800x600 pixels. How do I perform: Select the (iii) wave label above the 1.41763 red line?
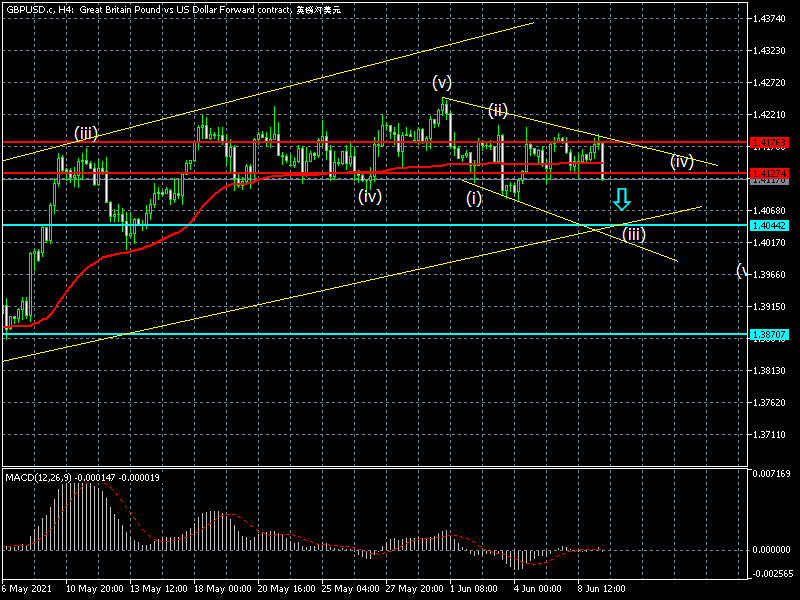point(86,134)
